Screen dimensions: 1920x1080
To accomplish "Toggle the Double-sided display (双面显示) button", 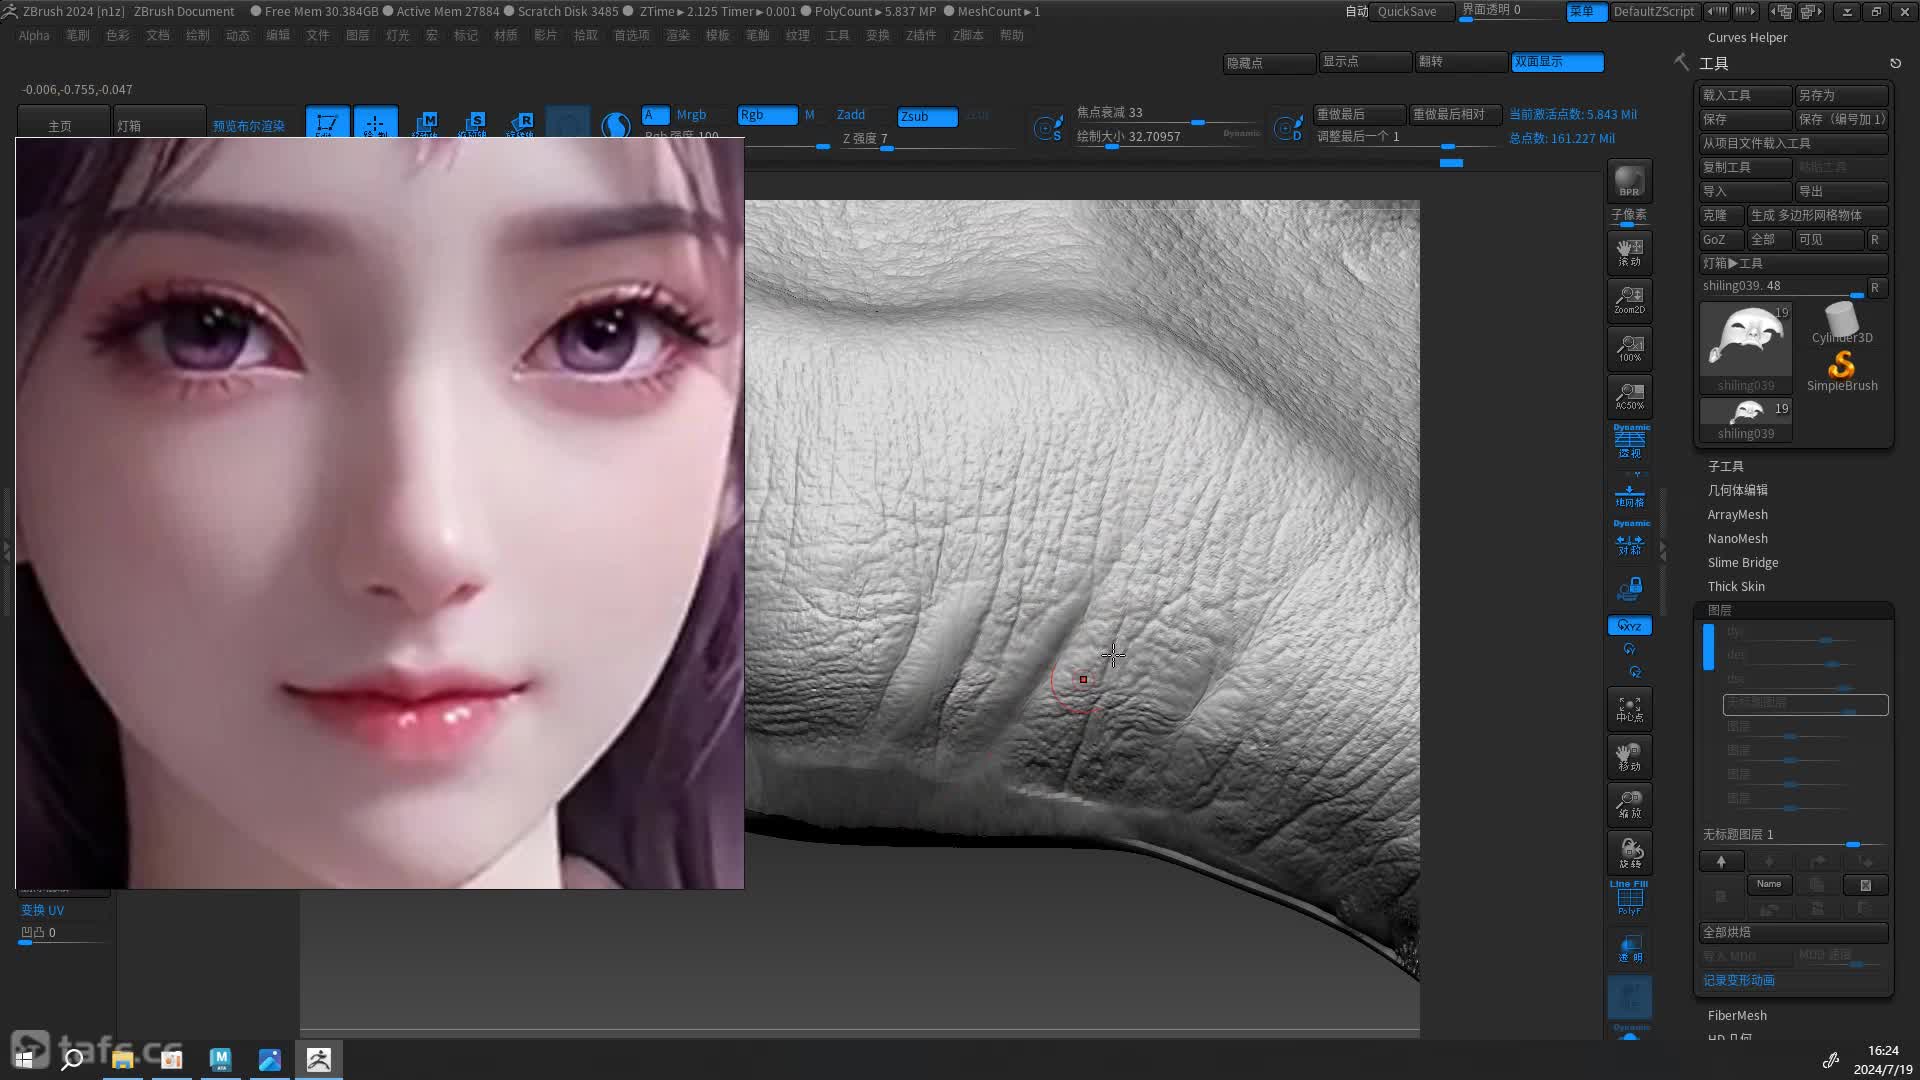I will 1557,62.
